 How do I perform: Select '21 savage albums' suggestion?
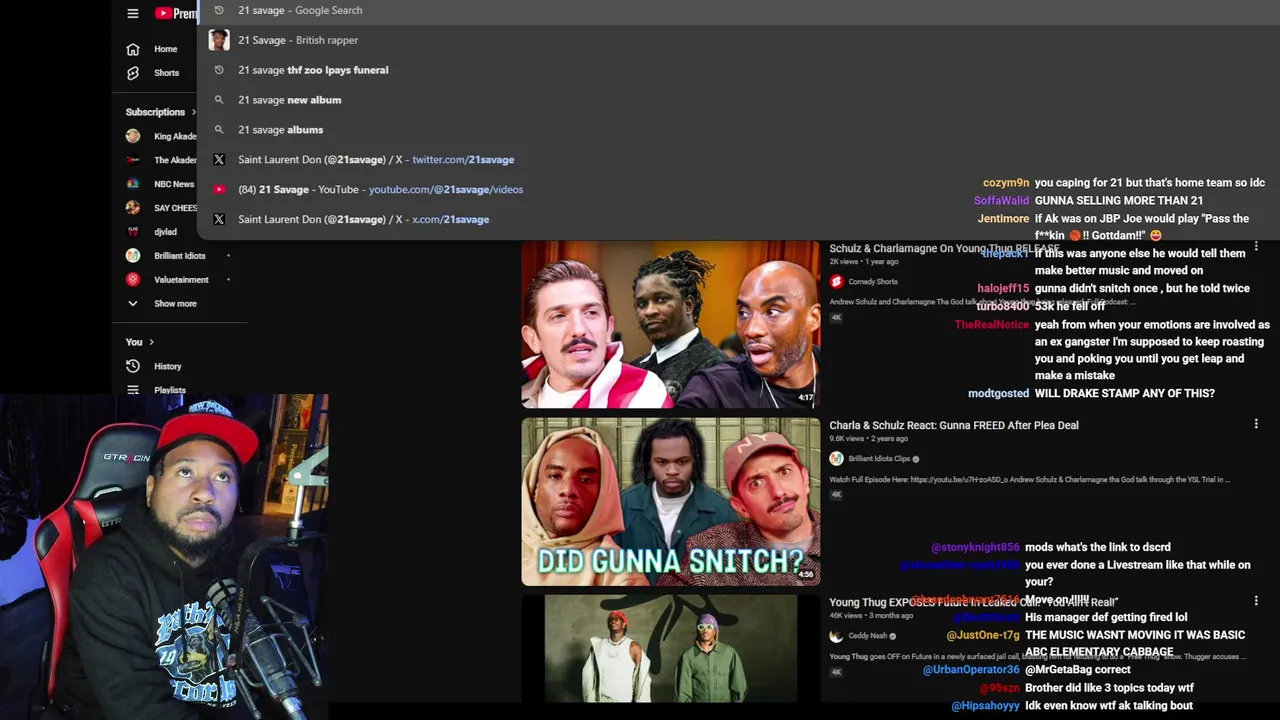click(280, 130)
